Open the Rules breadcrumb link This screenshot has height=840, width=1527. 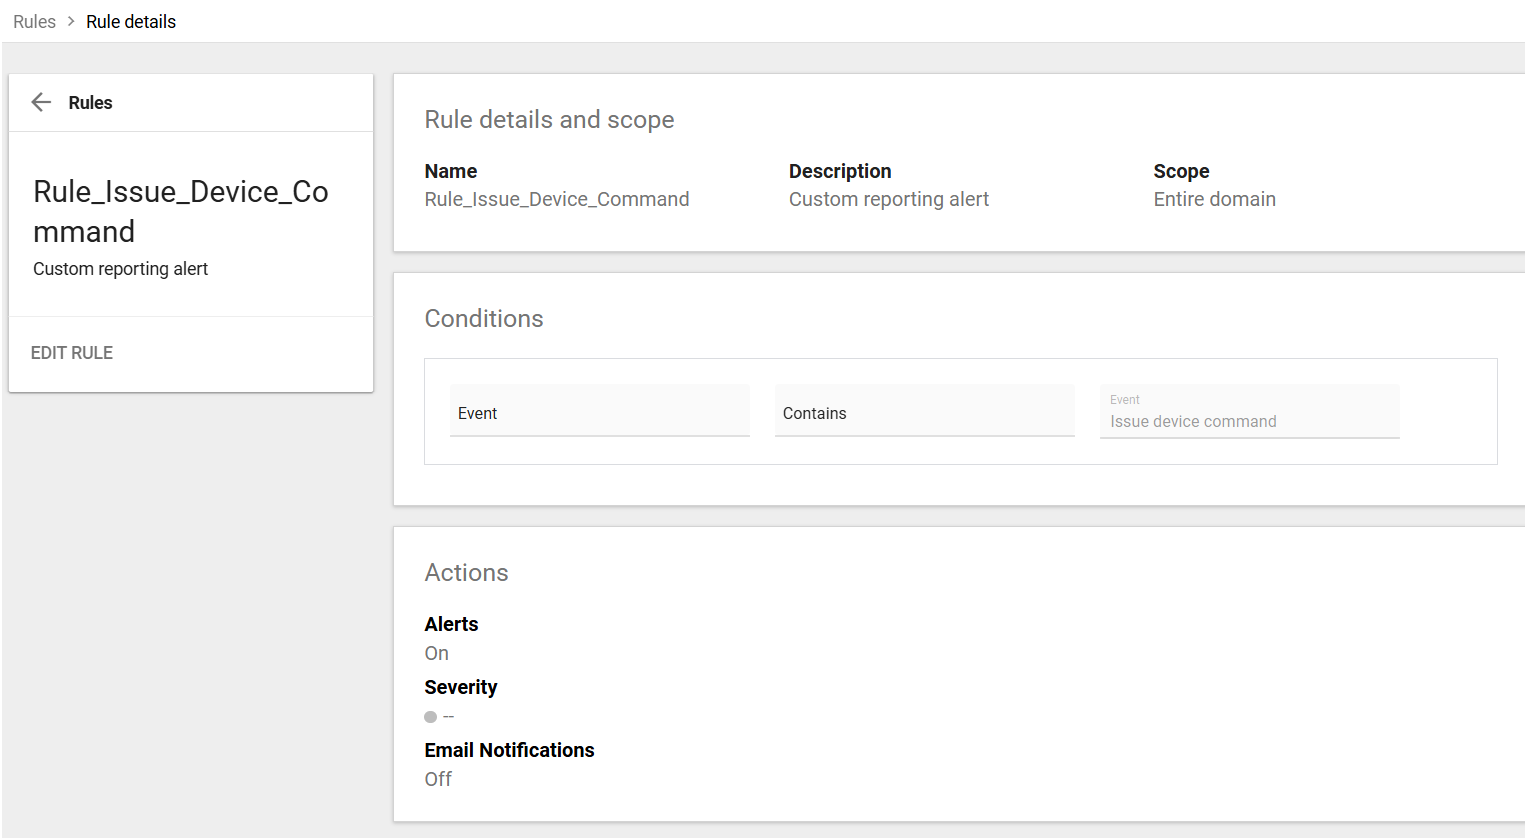point(34,22)
